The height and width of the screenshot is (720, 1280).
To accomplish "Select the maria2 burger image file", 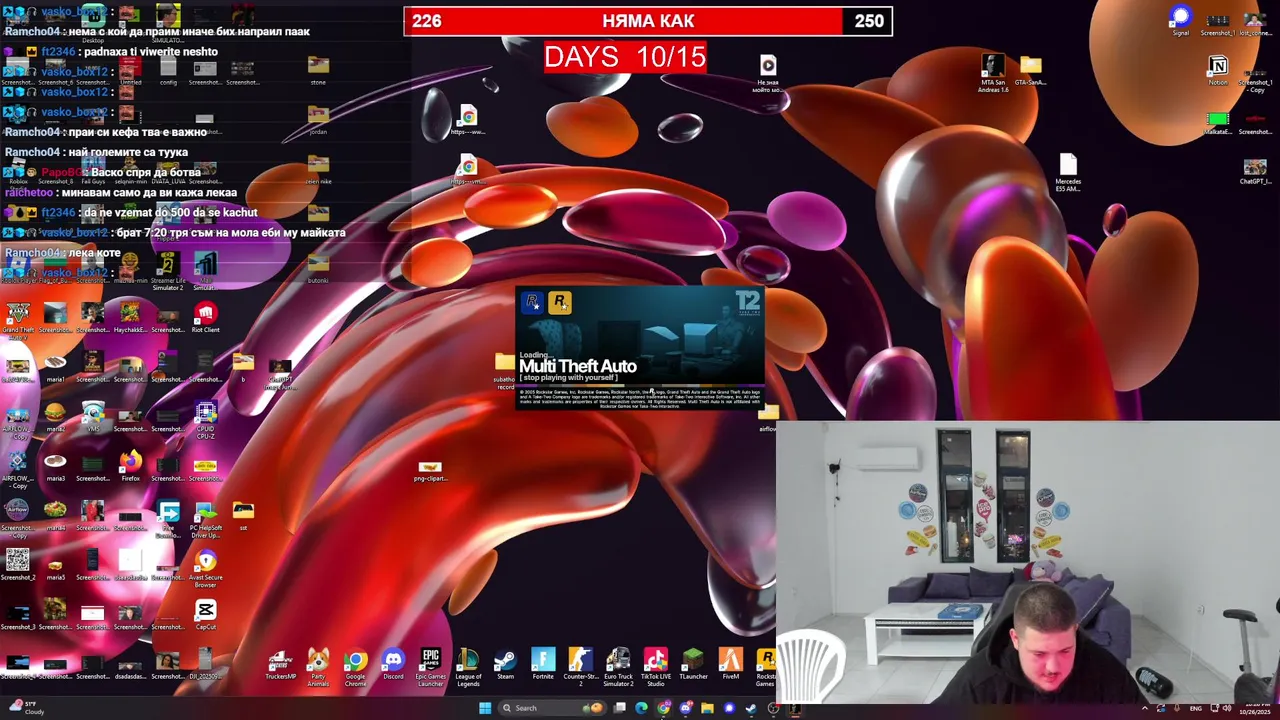I will tap(55, 416).
